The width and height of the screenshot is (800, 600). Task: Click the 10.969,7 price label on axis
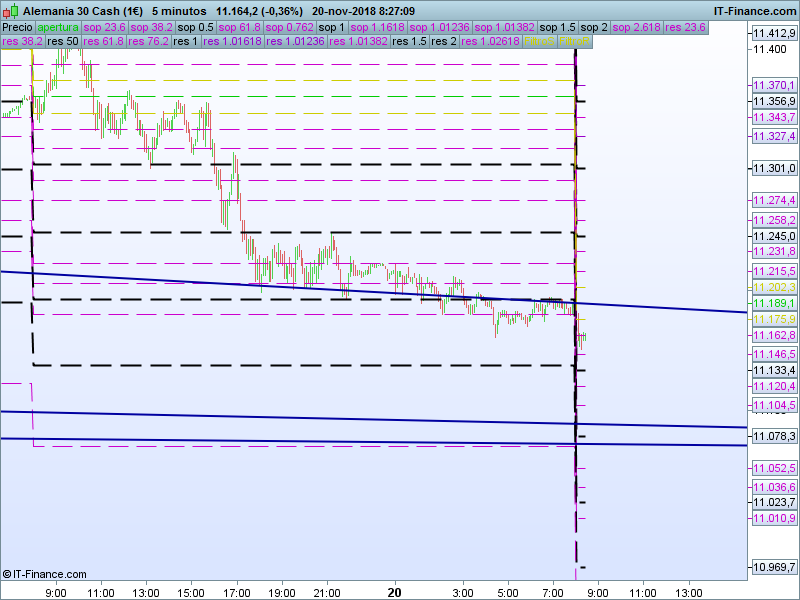(x=773, y=568)
